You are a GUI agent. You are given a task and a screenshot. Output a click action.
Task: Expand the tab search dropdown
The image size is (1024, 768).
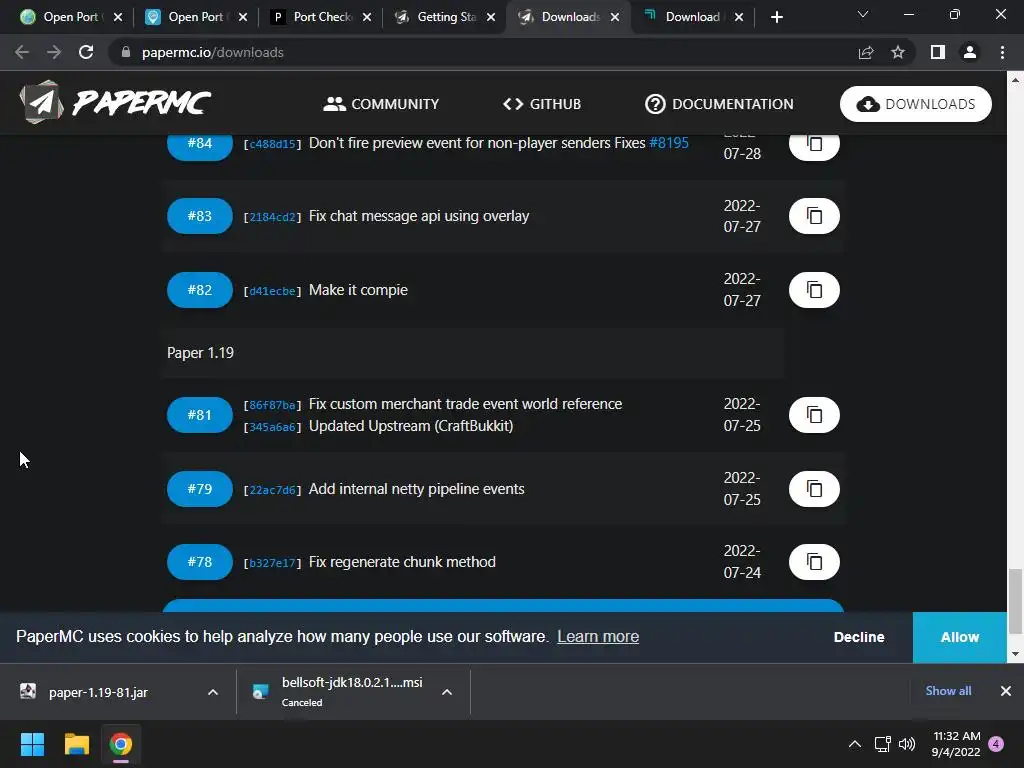(x=863, y=14)
